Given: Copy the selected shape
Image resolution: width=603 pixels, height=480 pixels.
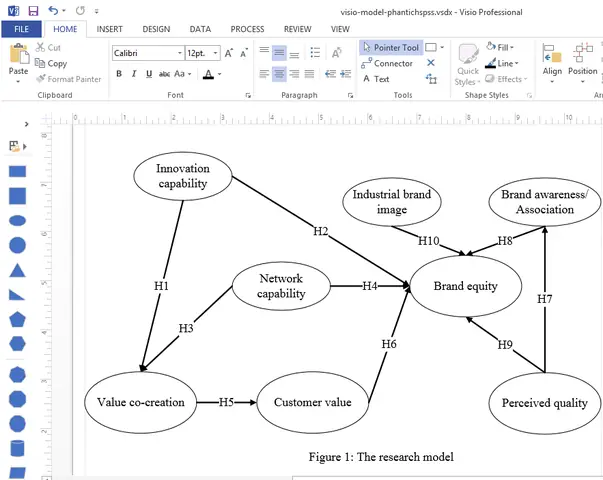Looking at the screenshot, I should 51,63.
